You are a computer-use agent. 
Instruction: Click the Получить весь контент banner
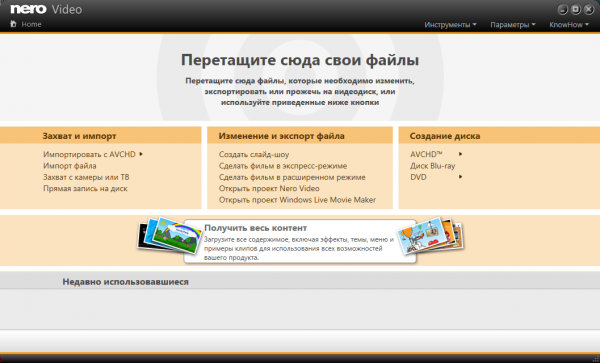coord(300,241)
